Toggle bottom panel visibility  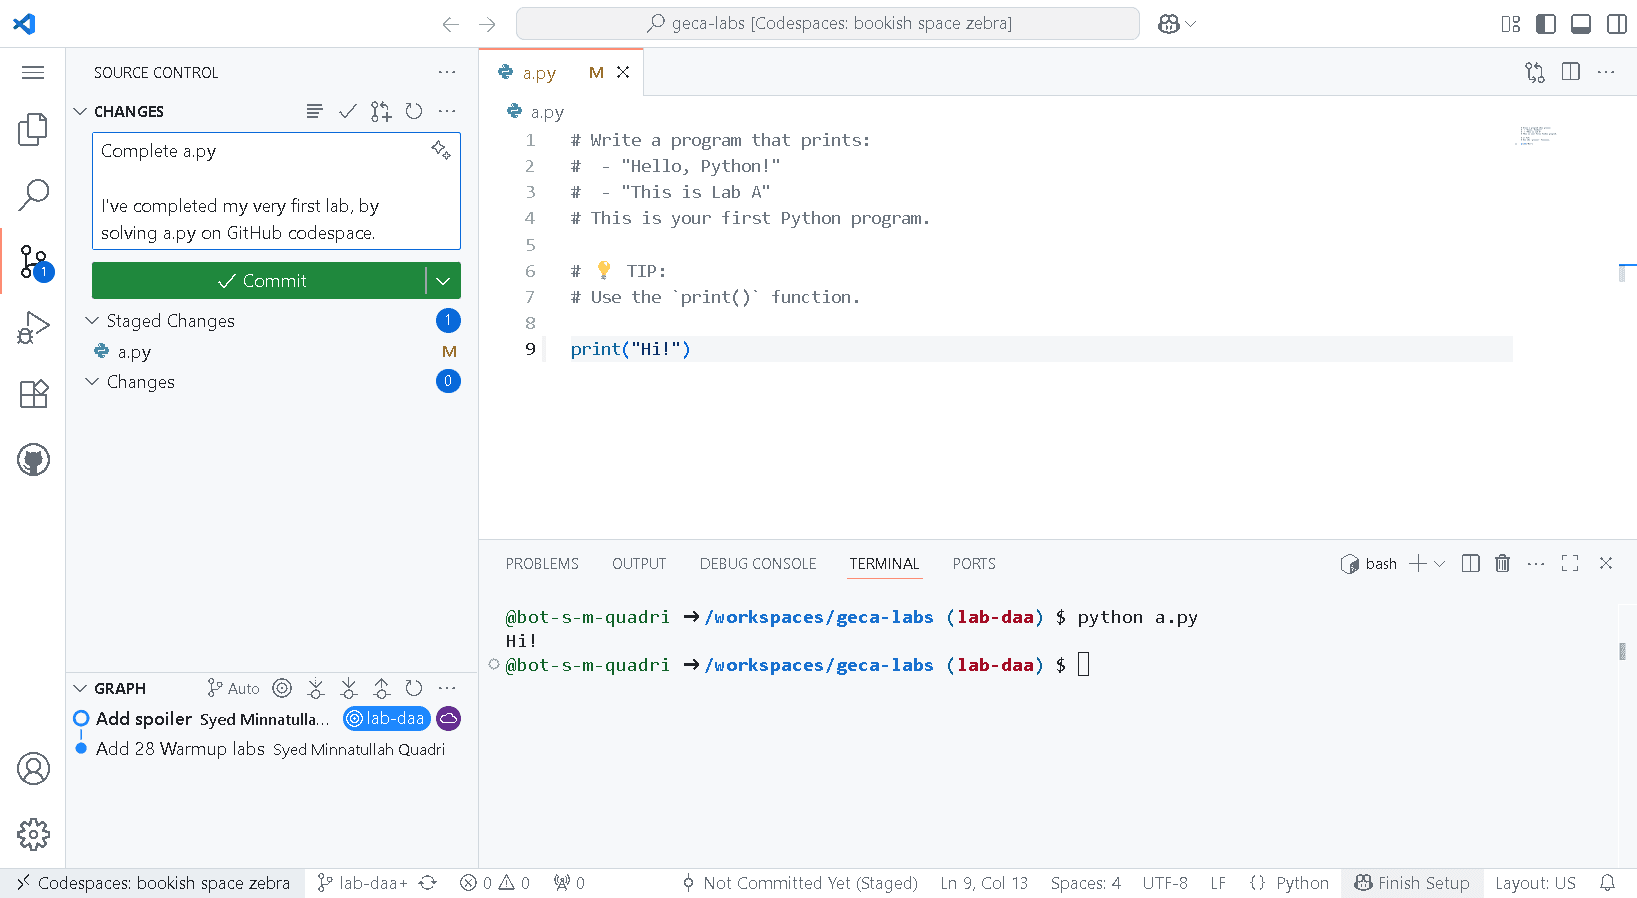point(1581,24)
